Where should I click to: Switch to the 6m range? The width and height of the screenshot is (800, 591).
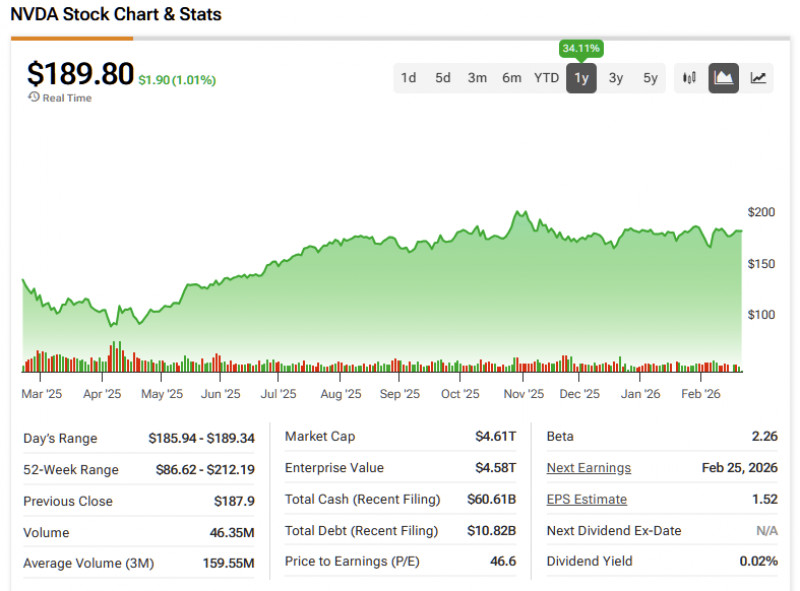pyautogui.click(x=511, y=78)
